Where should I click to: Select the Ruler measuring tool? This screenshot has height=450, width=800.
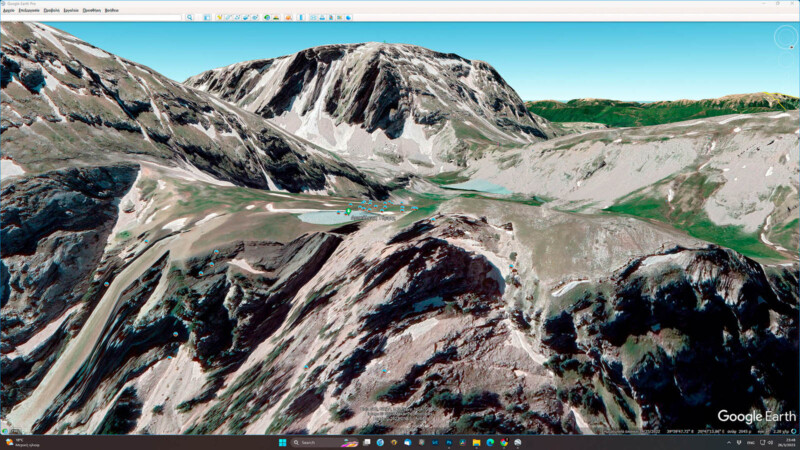(x=302, y=17)
